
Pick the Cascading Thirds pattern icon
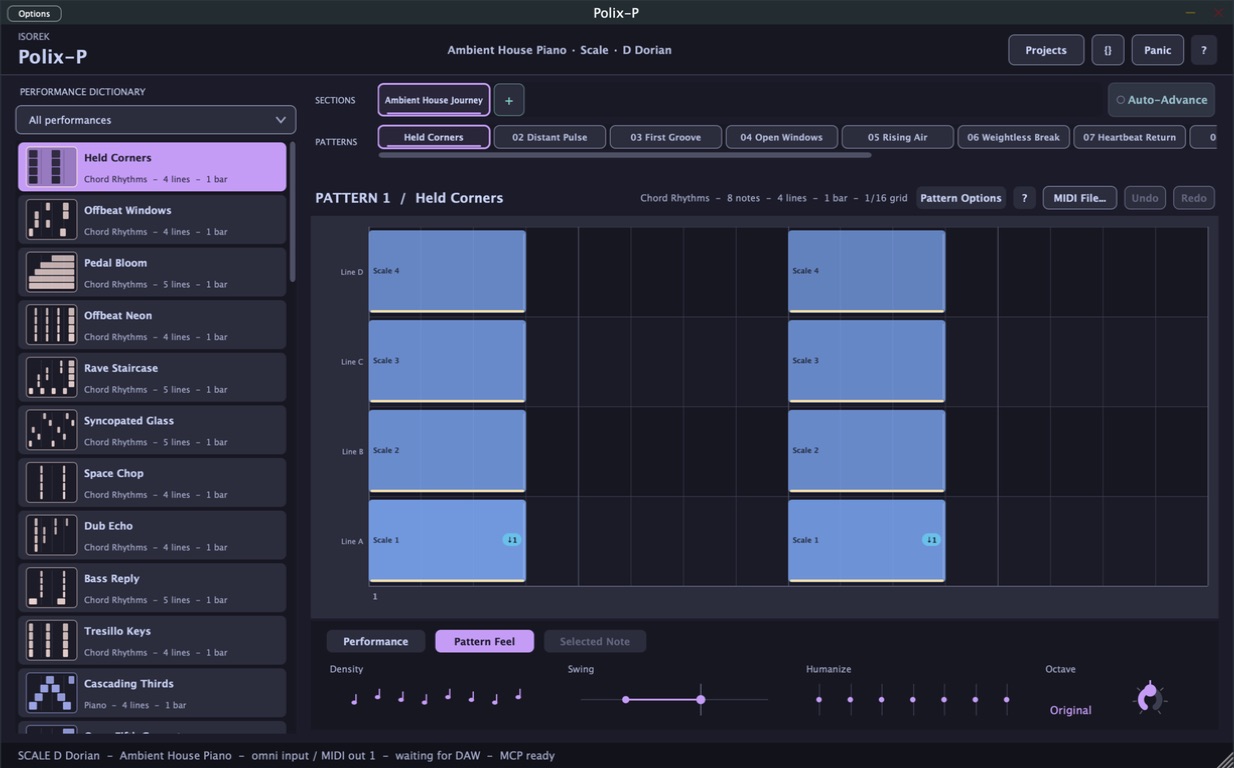(51, 693)
